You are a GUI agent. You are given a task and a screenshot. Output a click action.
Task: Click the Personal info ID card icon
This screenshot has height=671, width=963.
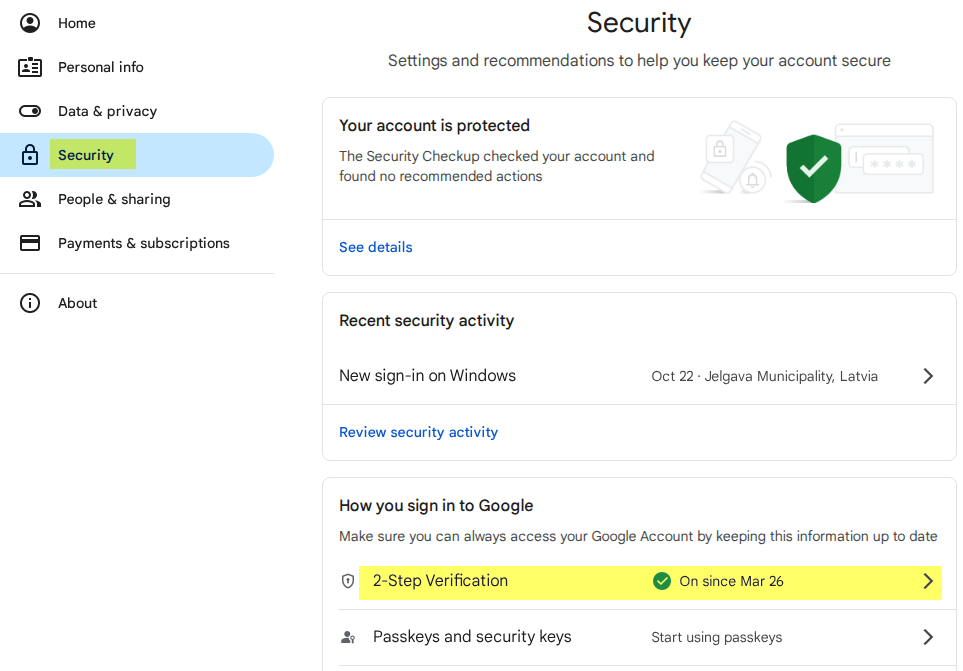tap(30, 67)
